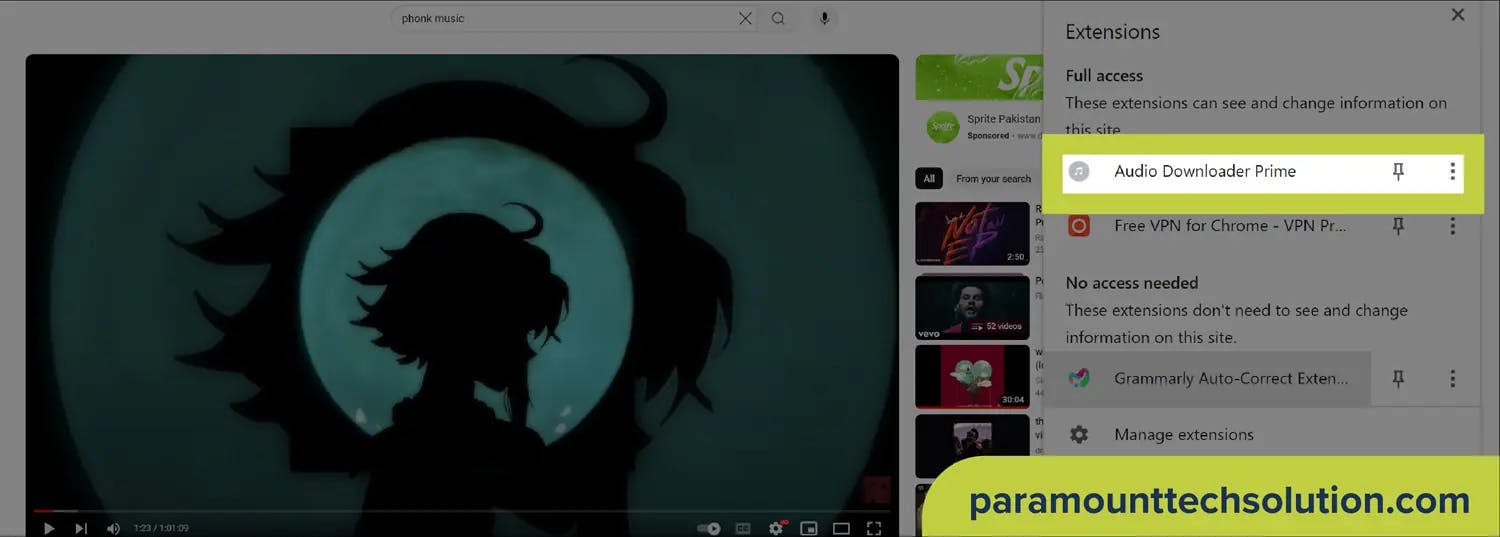Toggle video subtitles
This screenshot has width=1500, height=537.
743,528
